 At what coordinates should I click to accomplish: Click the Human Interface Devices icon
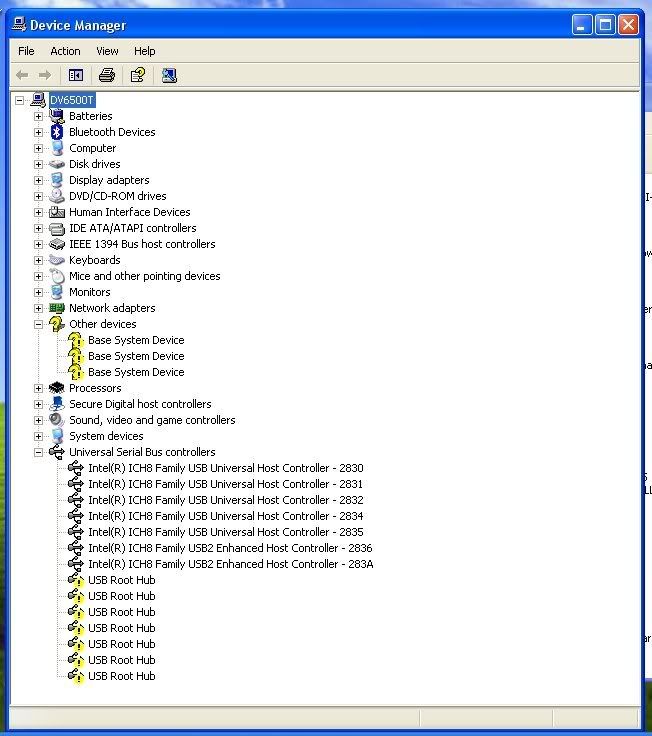(57, 212)
